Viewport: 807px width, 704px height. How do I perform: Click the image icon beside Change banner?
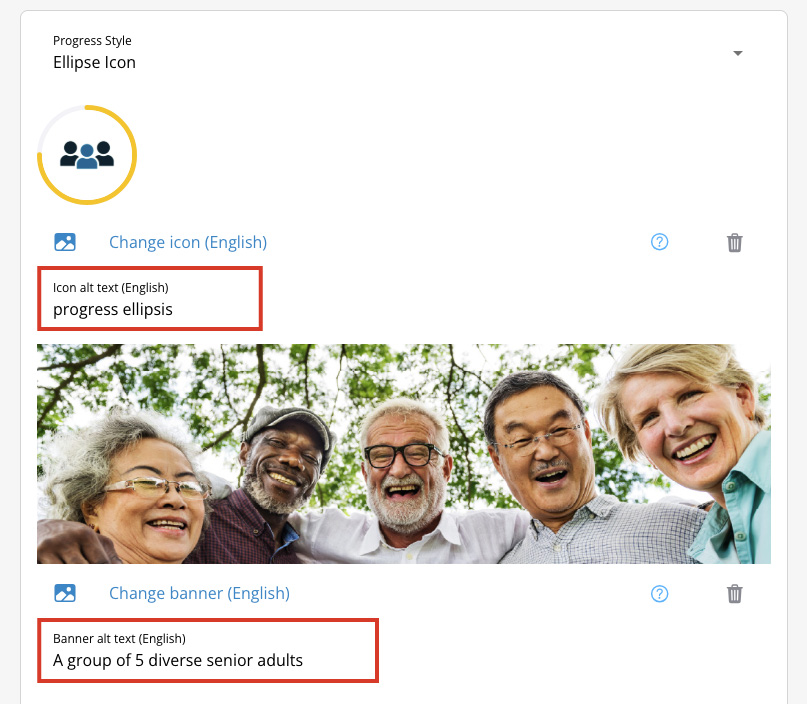(65, 593)
